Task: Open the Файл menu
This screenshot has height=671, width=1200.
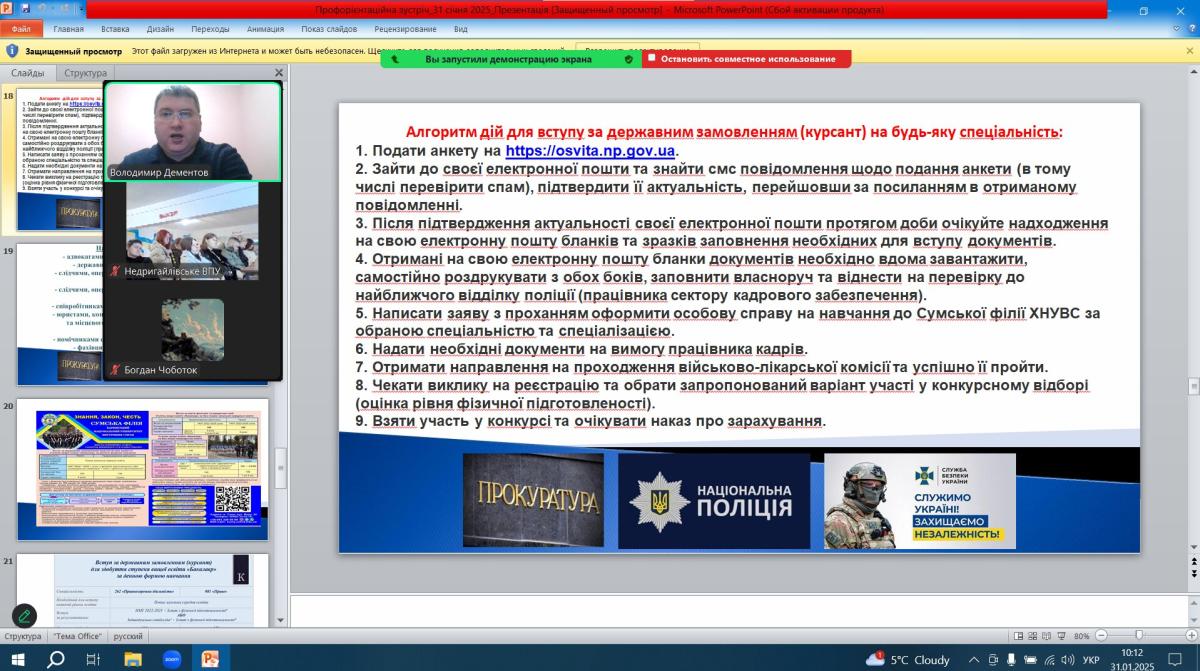Action: (x=21, y=29)
